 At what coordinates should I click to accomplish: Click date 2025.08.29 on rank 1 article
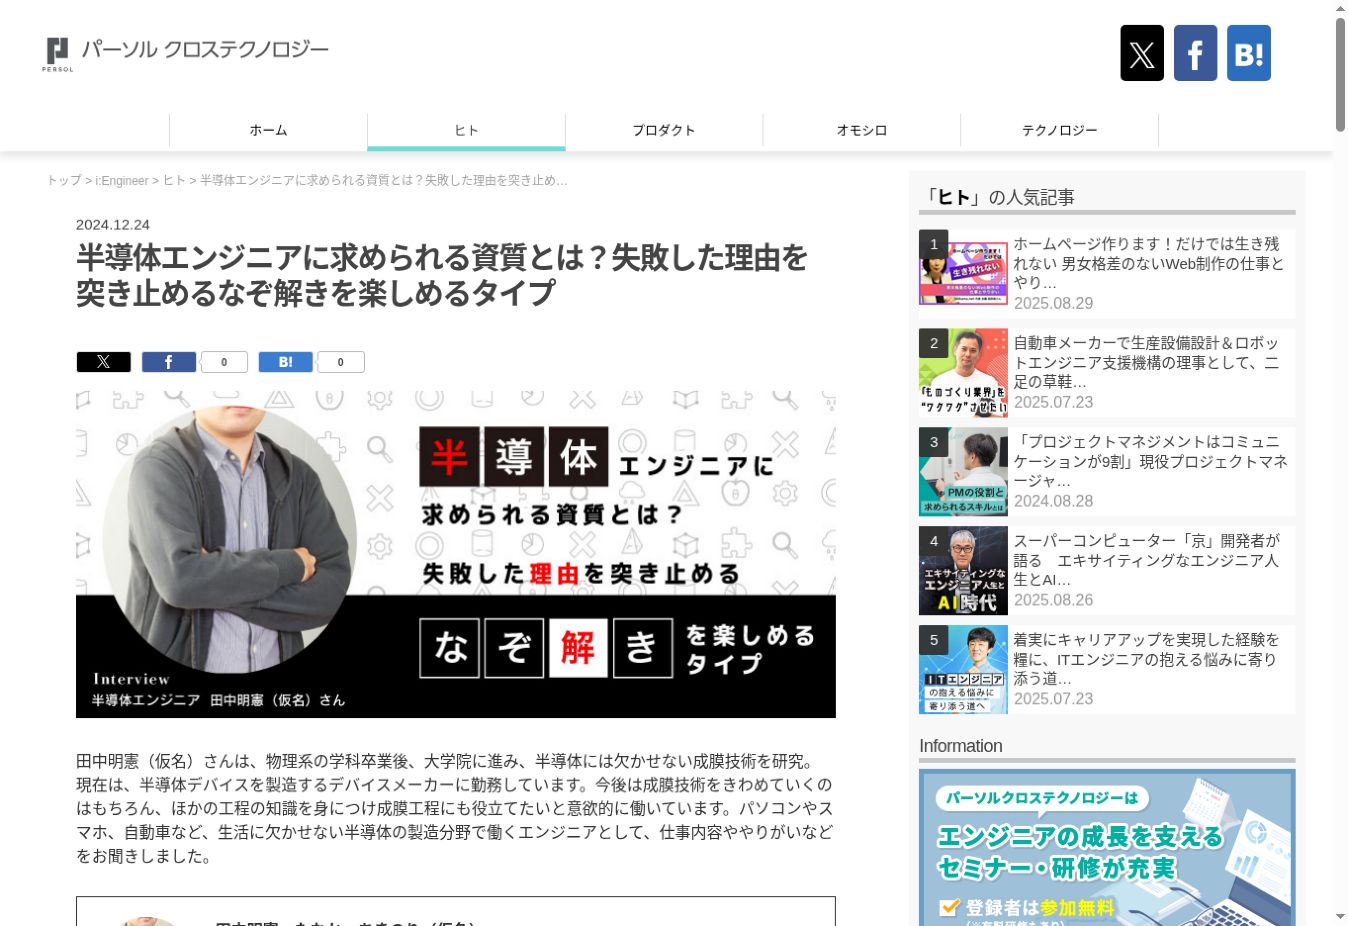[1053, 303]
